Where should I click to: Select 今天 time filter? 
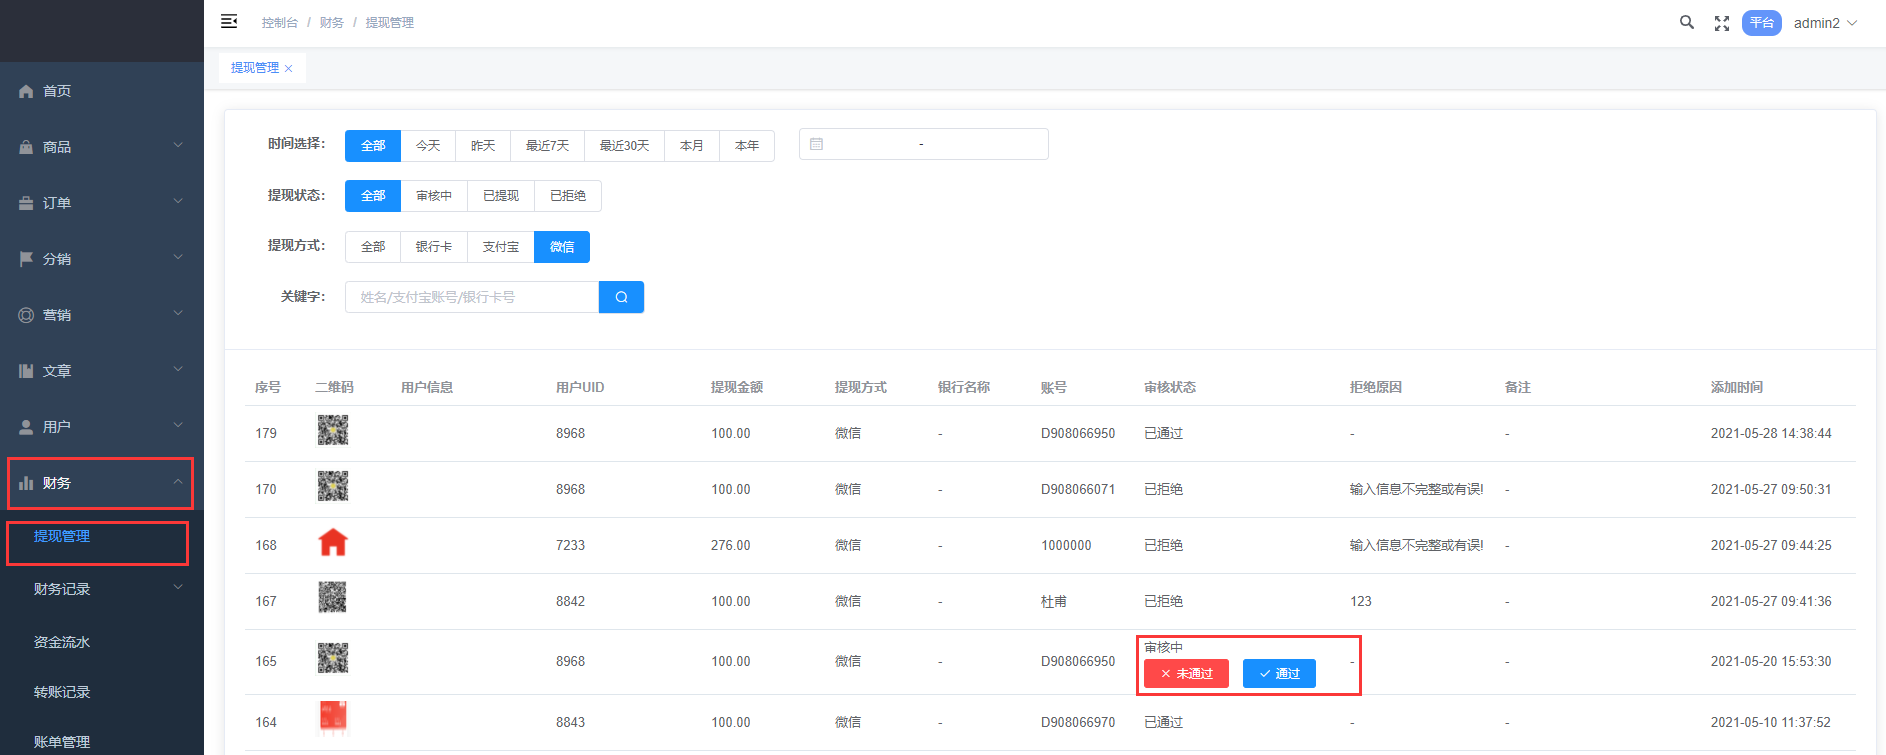coord(428,145)
